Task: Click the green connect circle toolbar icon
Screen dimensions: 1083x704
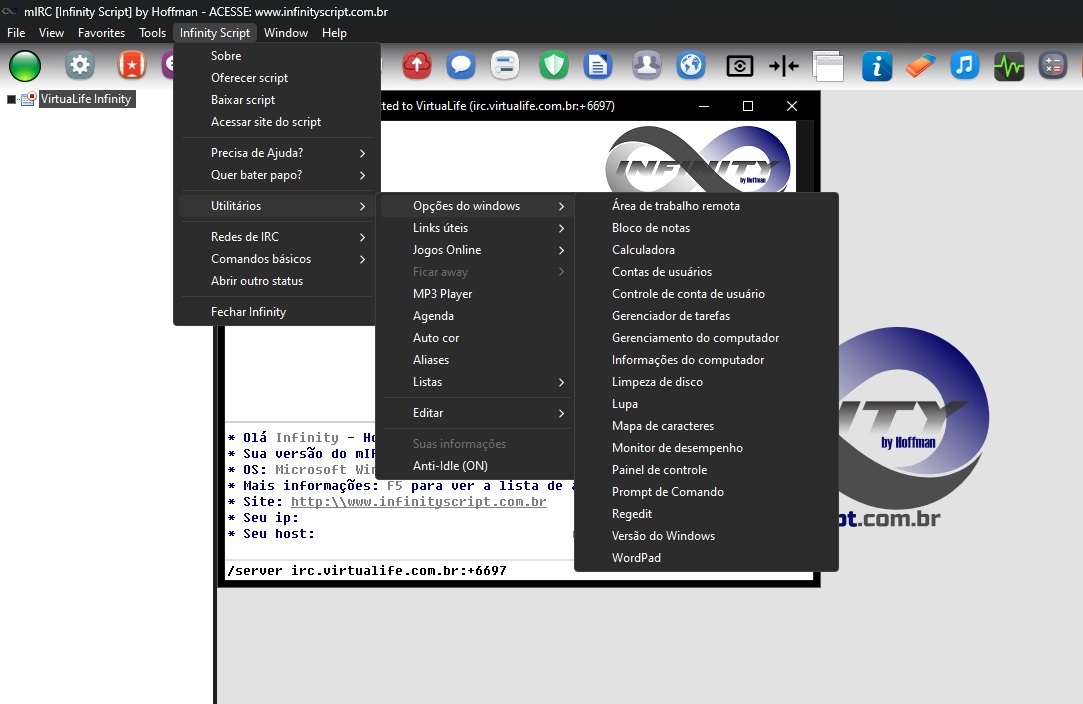Action: [x=25, y=66]
